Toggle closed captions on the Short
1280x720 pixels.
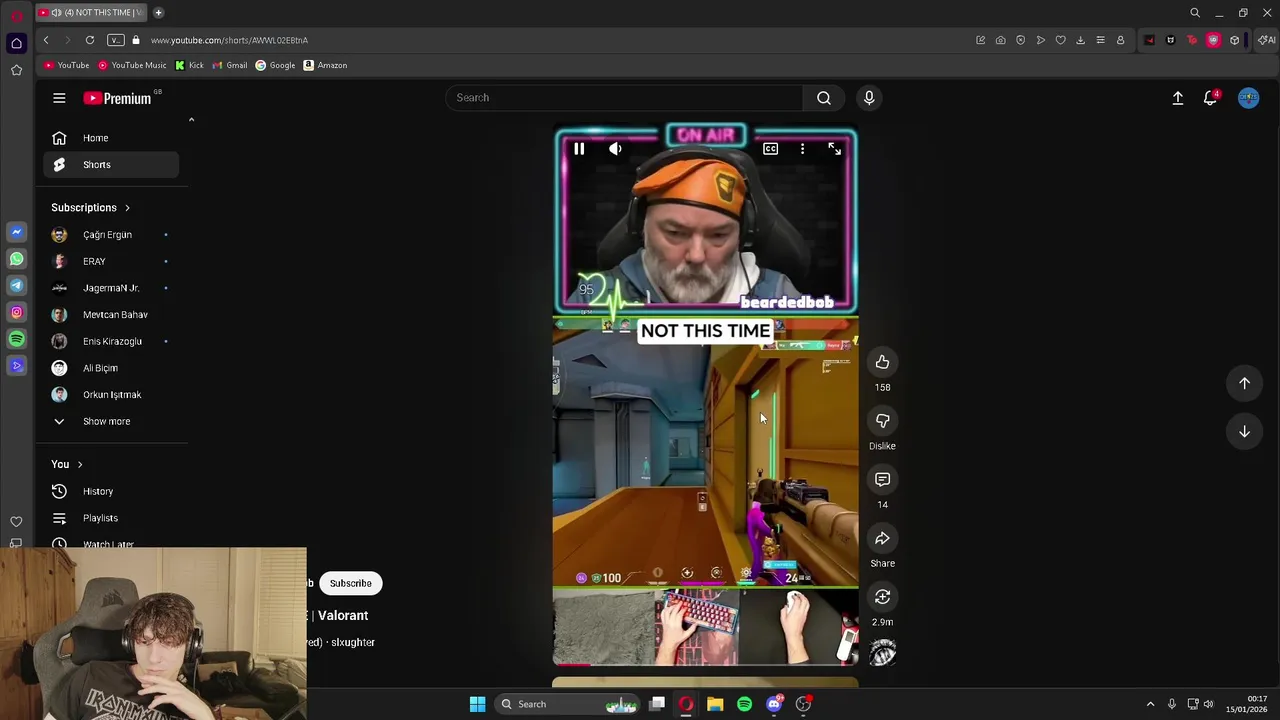tap(770, 149)
